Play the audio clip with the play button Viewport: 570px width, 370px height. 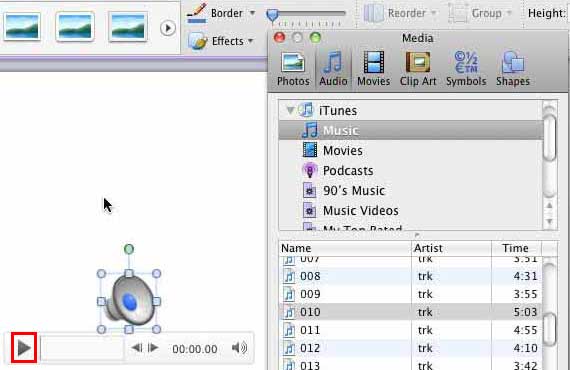coord(24,348)
